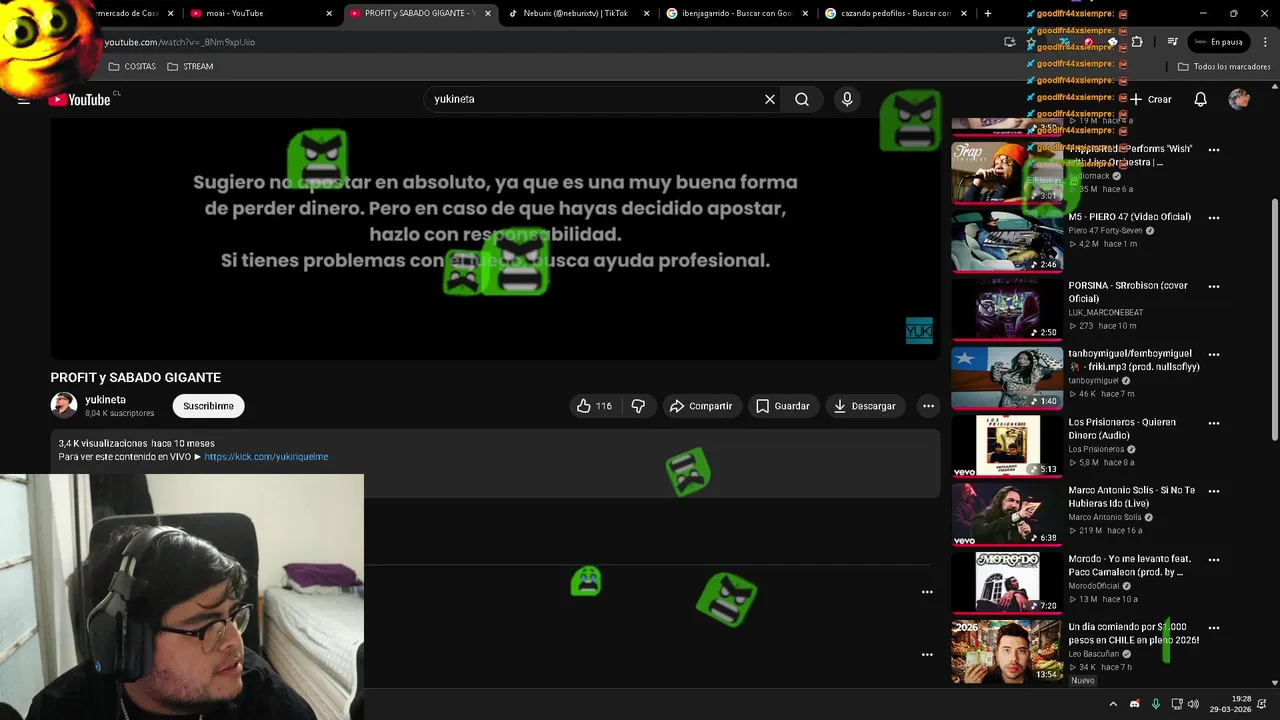Switch to the ibenjagarrido Google search tab
Image resolution: width=1280 pixels, height=720 pixels.
click(736, 13)
